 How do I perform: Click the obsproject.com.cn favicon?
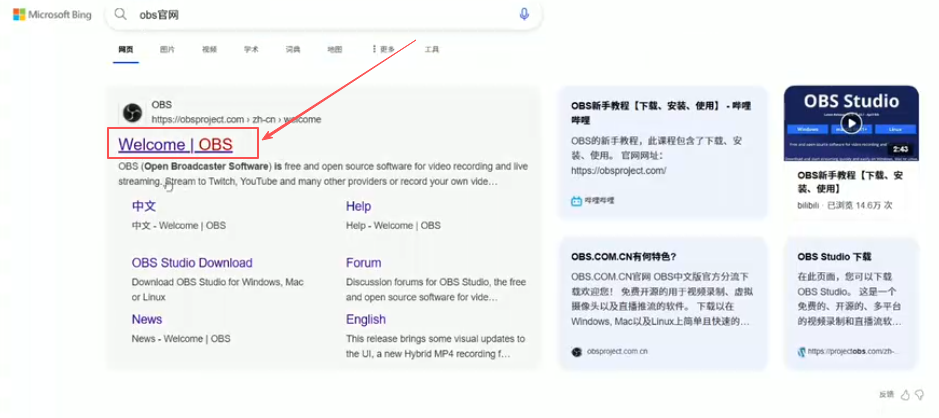coord(576,352)
